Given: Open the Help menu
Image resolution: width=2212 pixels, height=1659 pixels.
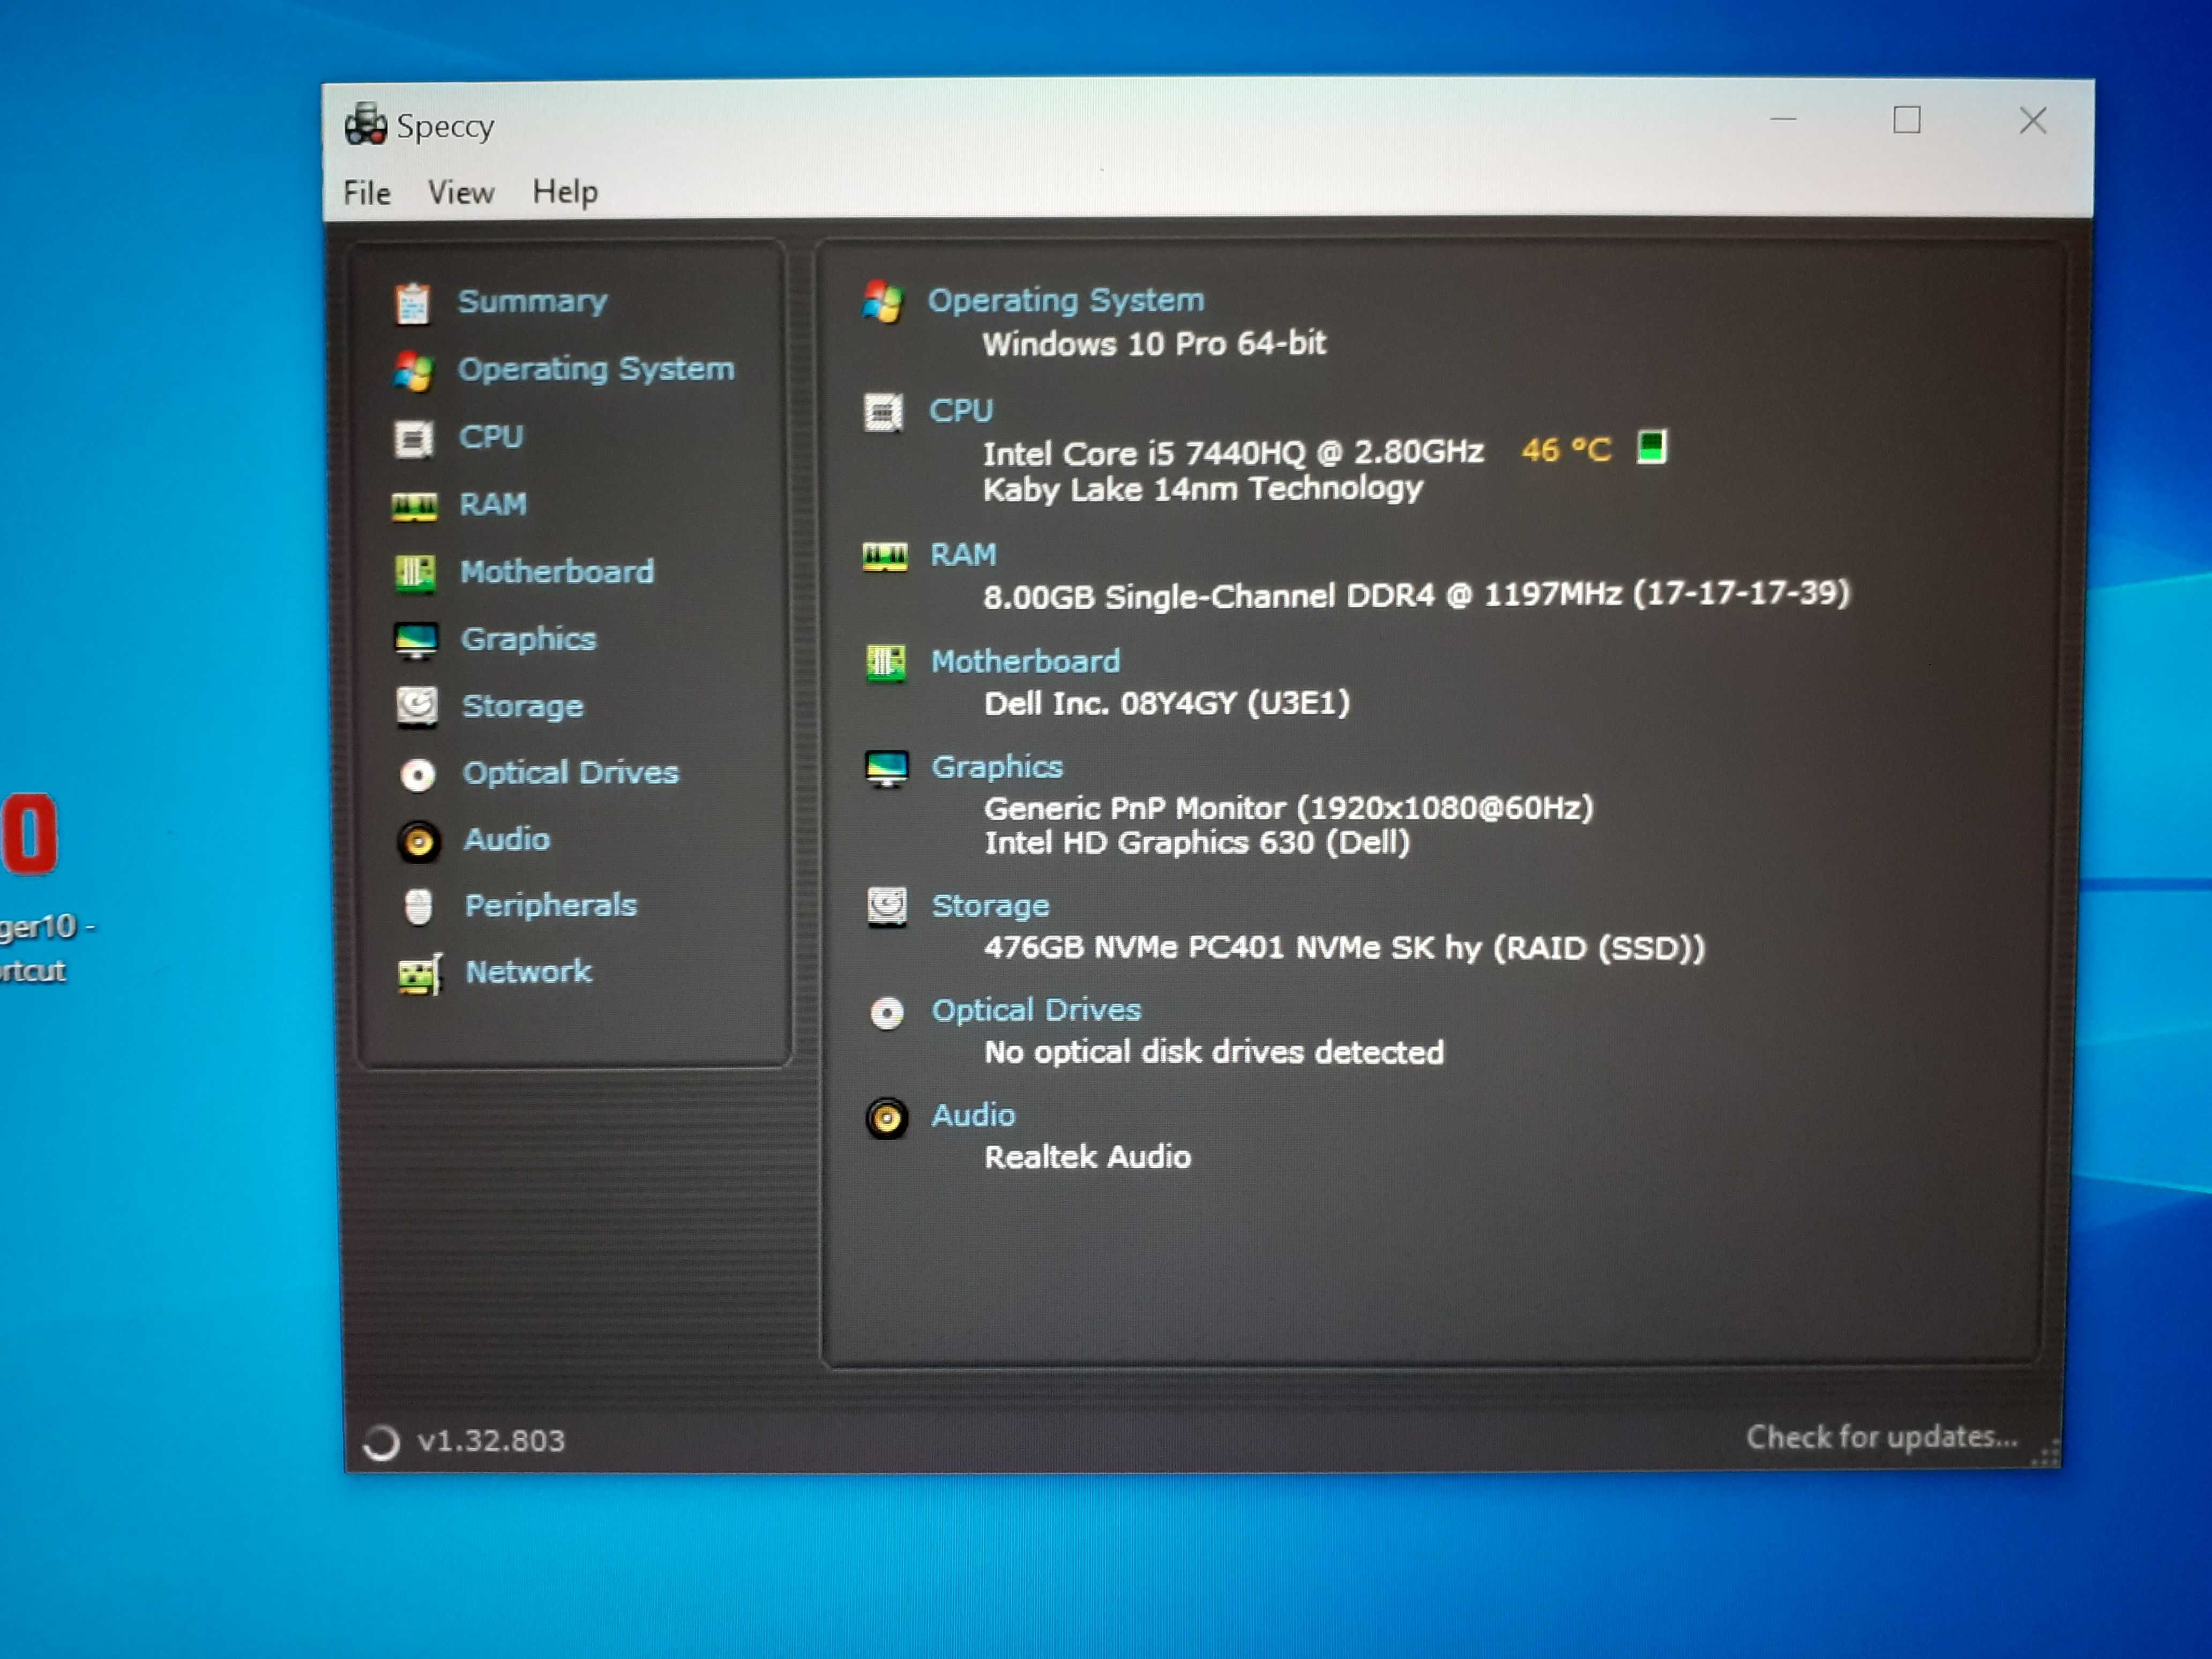Looking at the screenshot, I should pyautogui.click(x=565, y=191).
